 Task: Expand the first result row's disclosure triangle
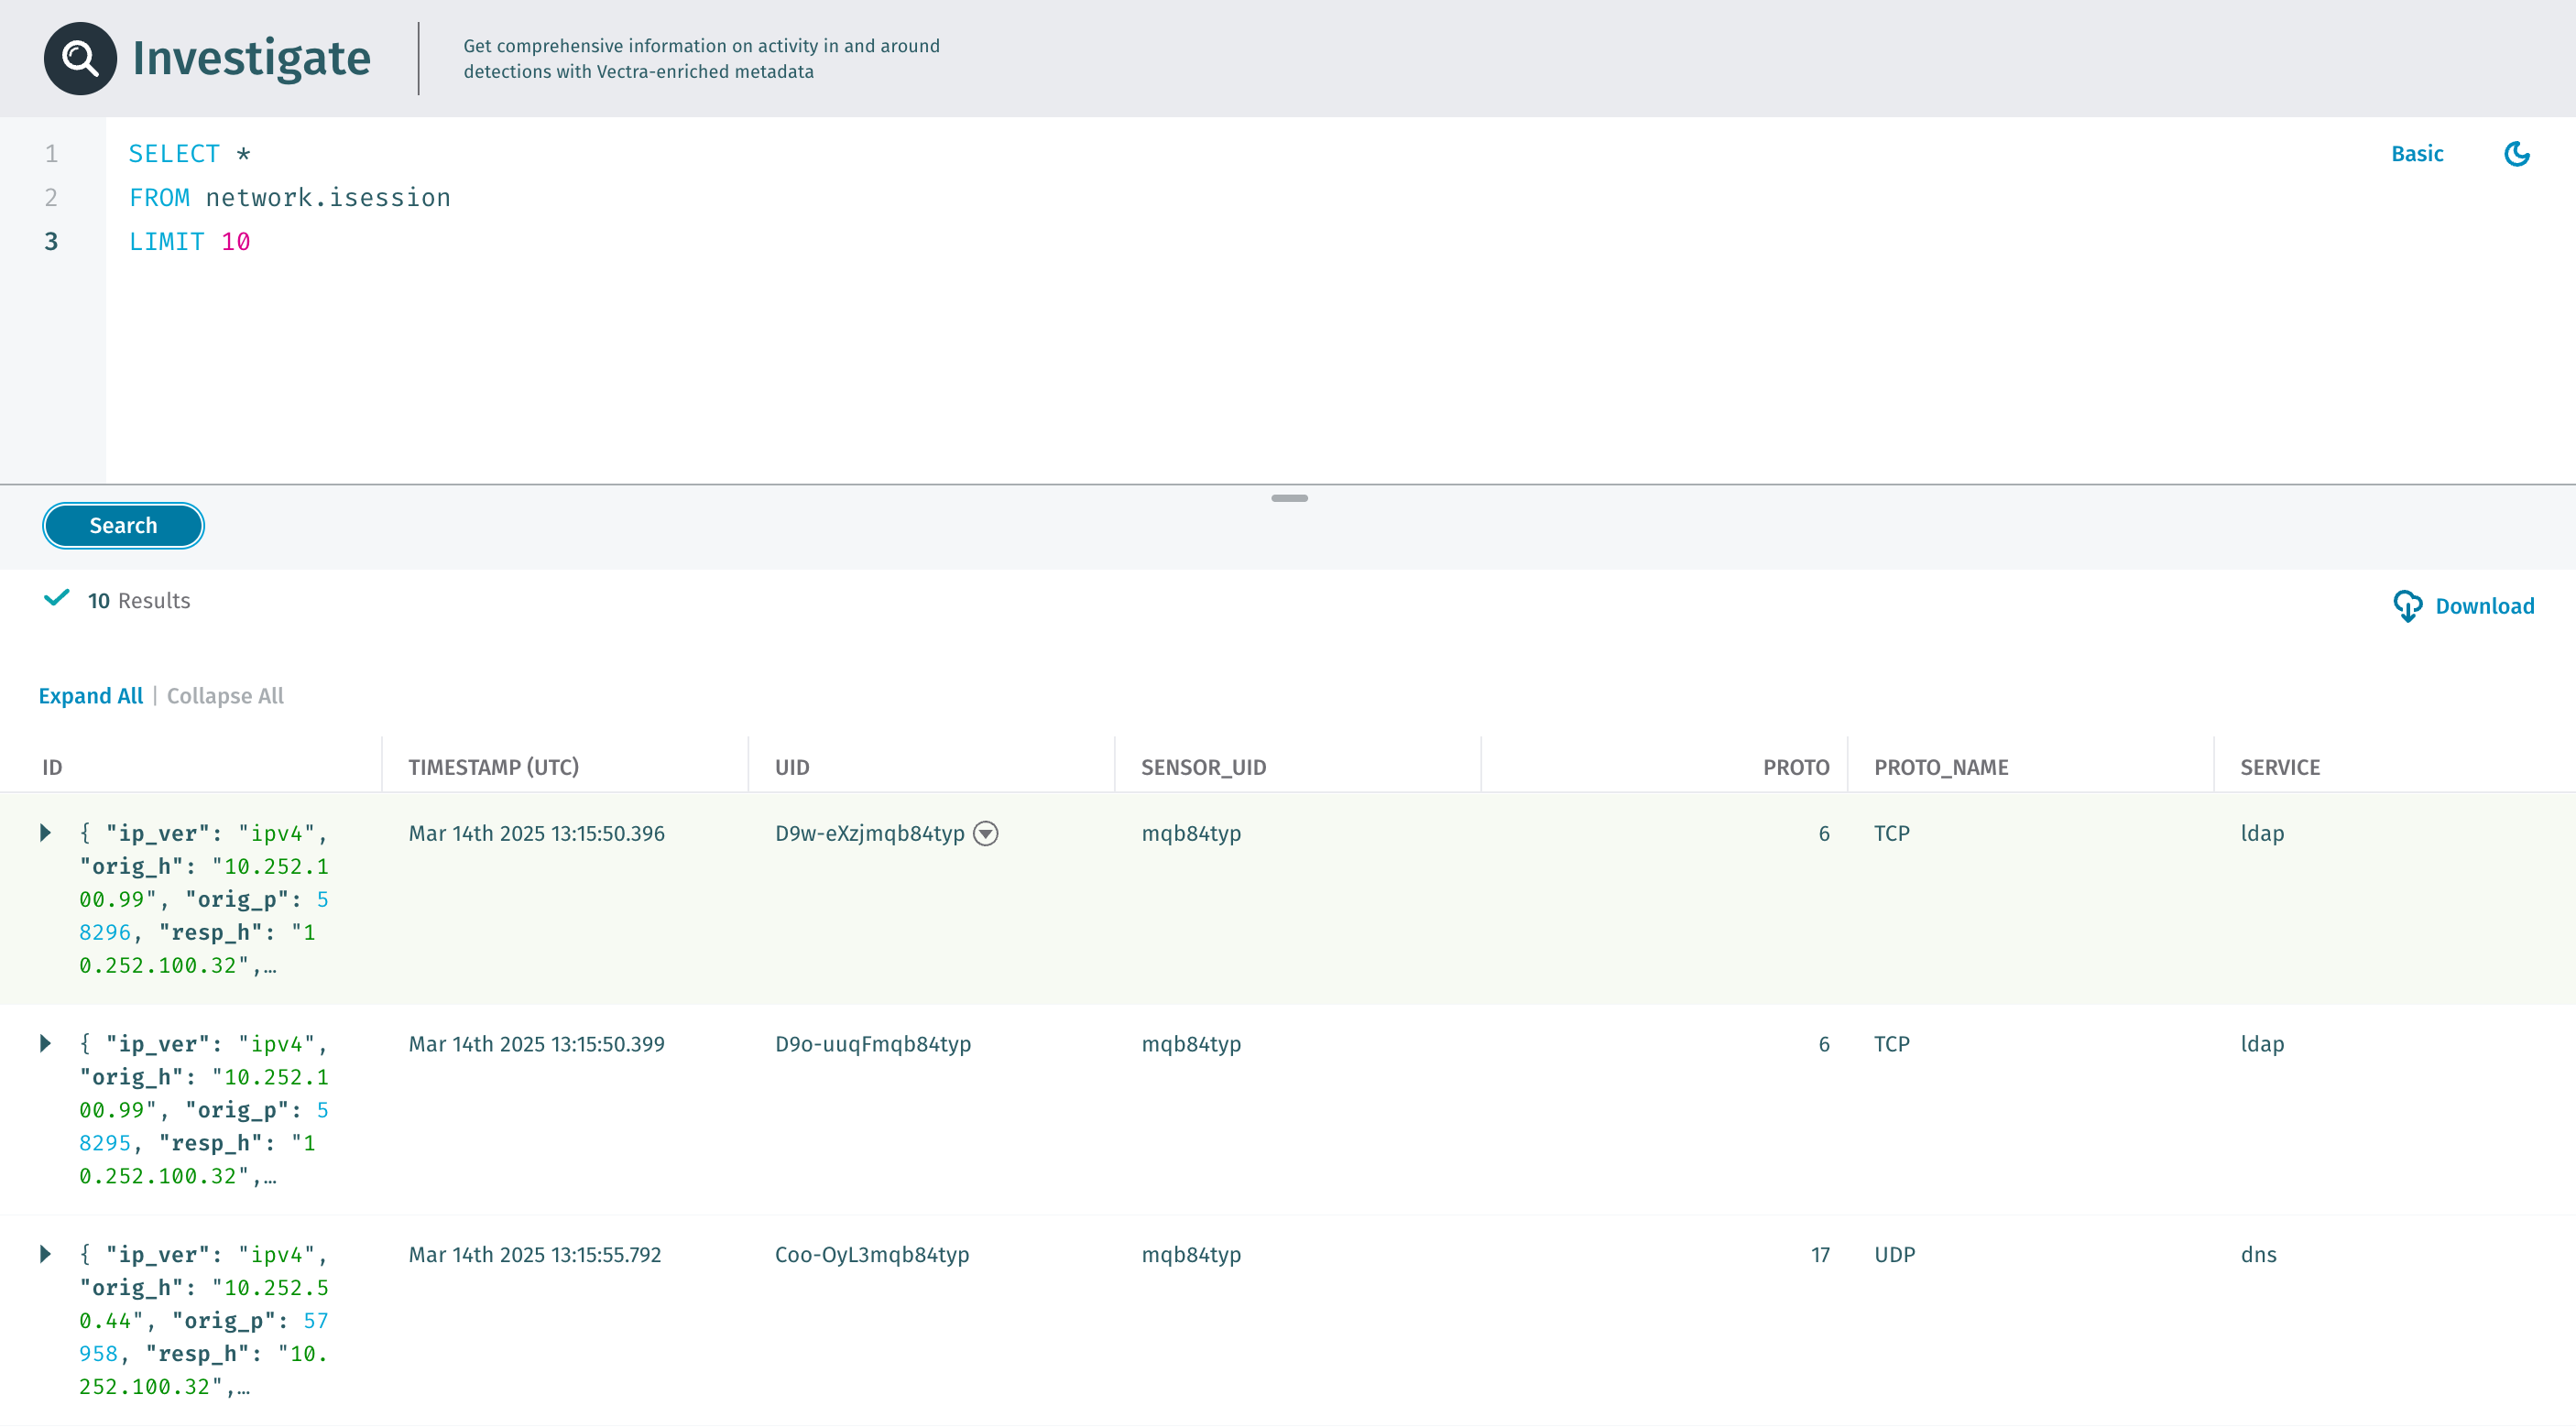coord(45,831)
